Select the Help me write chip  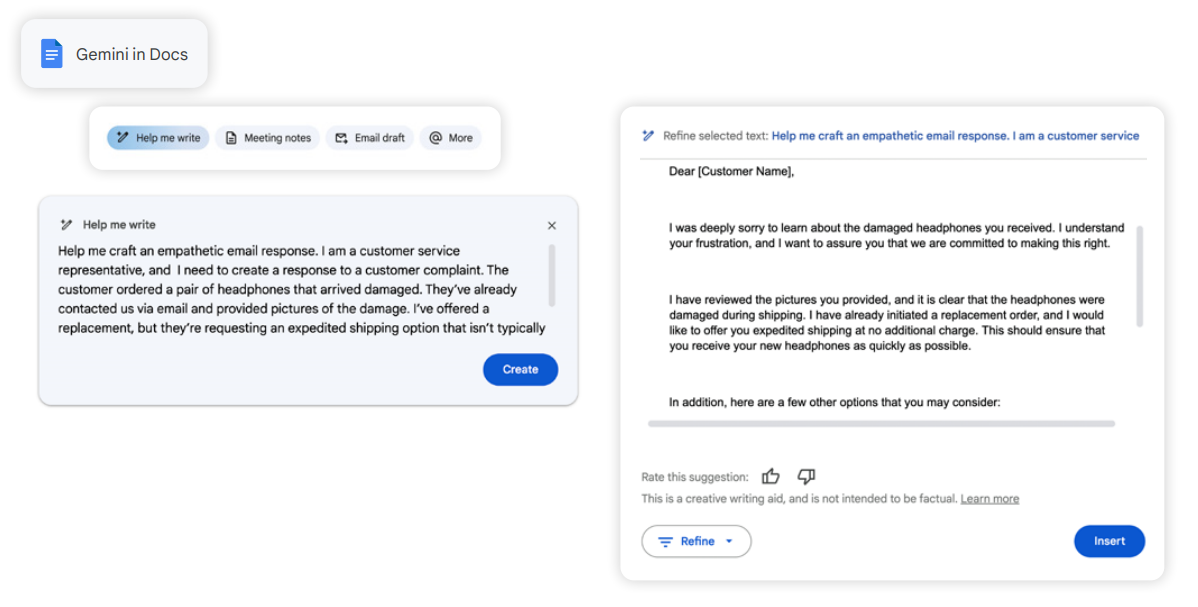tap(158, 138)
